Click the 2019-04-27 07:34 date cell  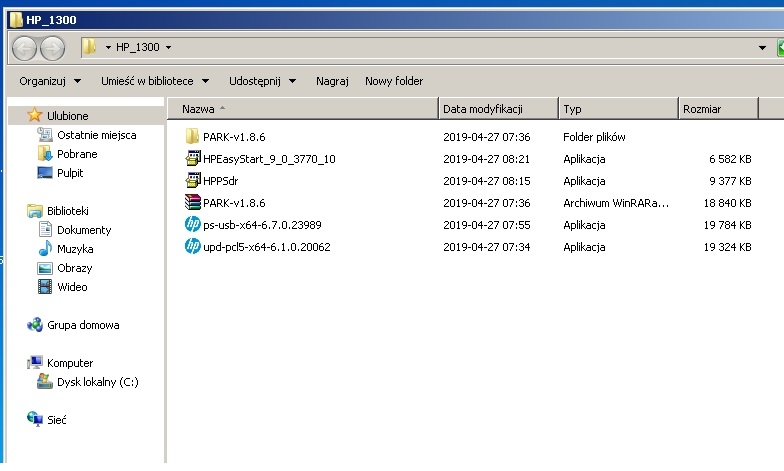pyautogui.click(x=486, y=247)
